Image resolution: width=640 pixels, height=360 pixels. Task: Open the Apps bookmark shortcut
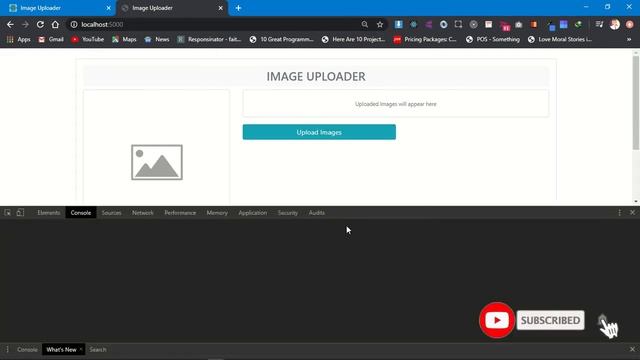pos(18,40)
